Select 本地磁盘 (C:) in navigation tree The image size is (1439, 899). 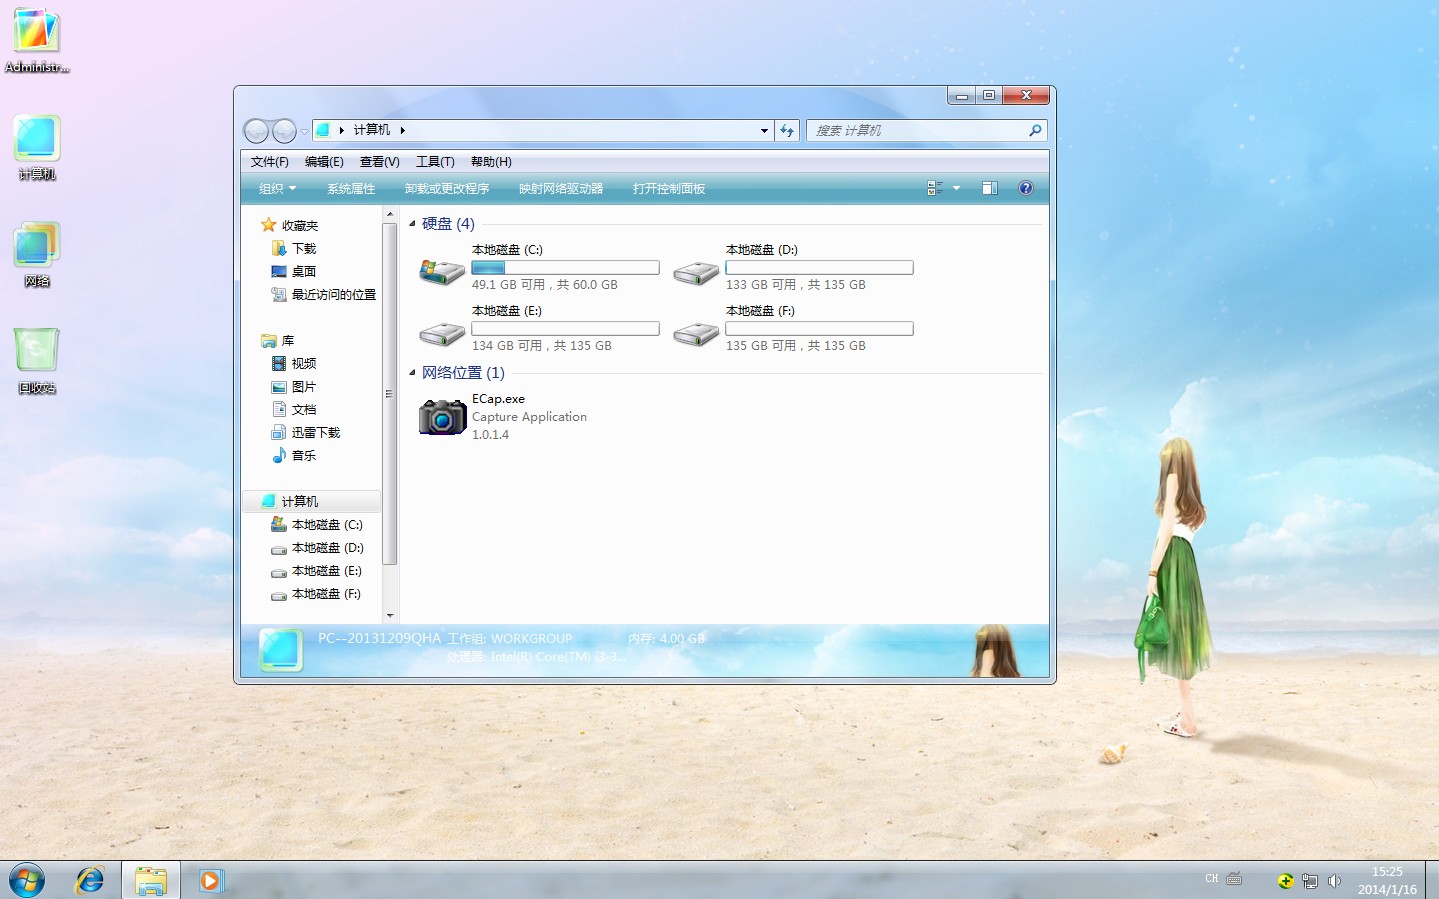point(317,524)
